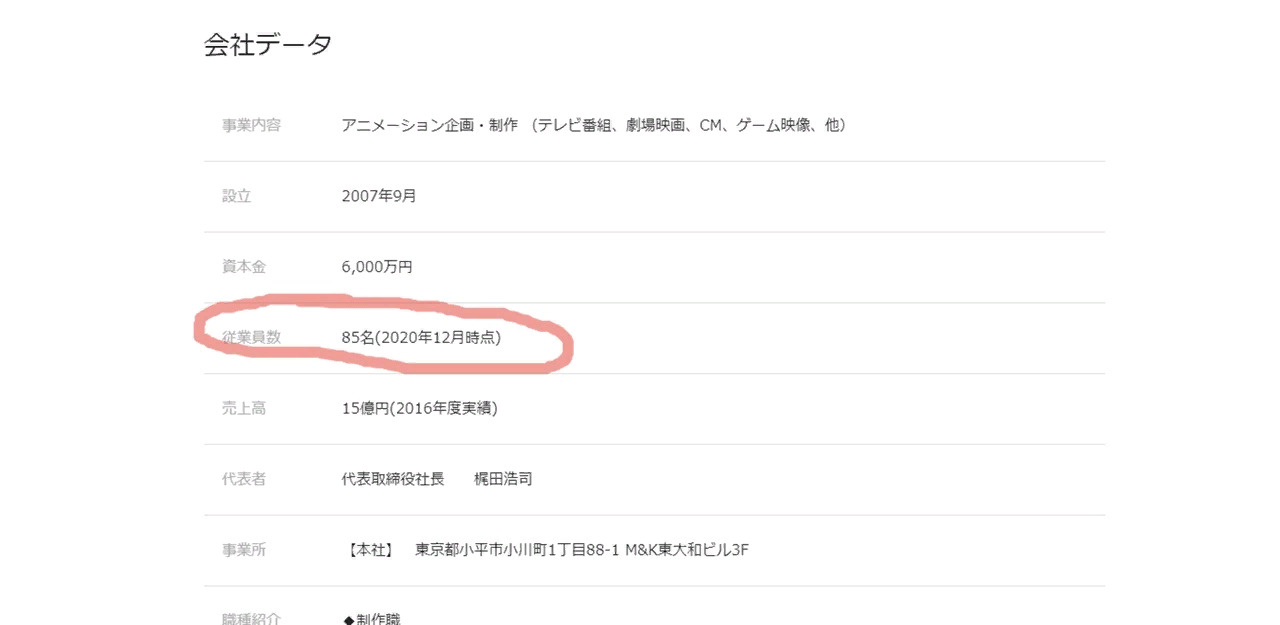1280x625 pixels.
Task: Click the 85名(2020年12月時点) employee count
Action: click(x=421, y=338)
